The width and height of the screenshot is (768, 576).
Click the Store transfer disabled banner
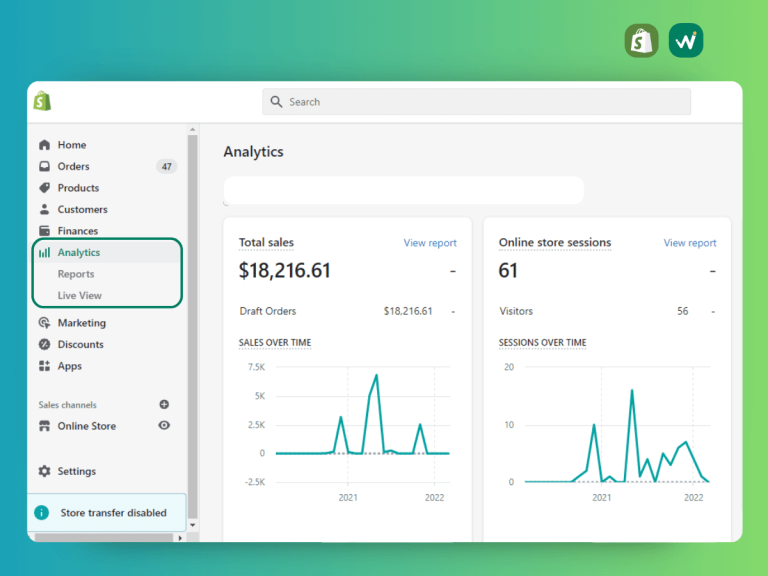tap(107, 512)
